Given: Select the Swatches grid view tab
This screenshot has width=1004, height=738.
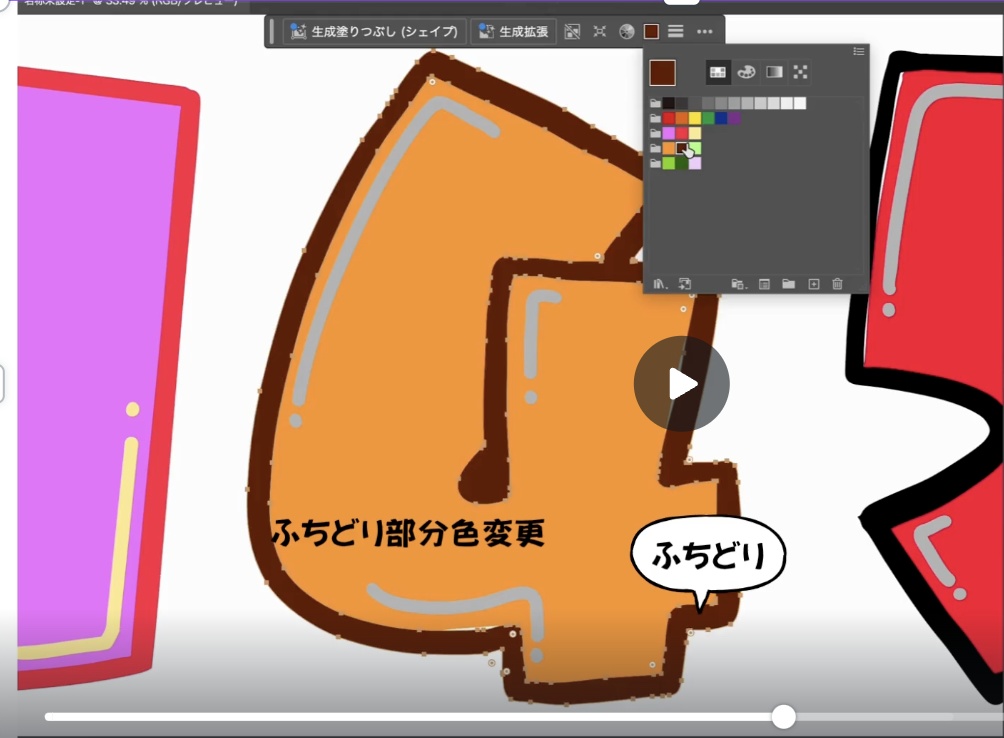Looking at the screenshot, I should (716, 72).
